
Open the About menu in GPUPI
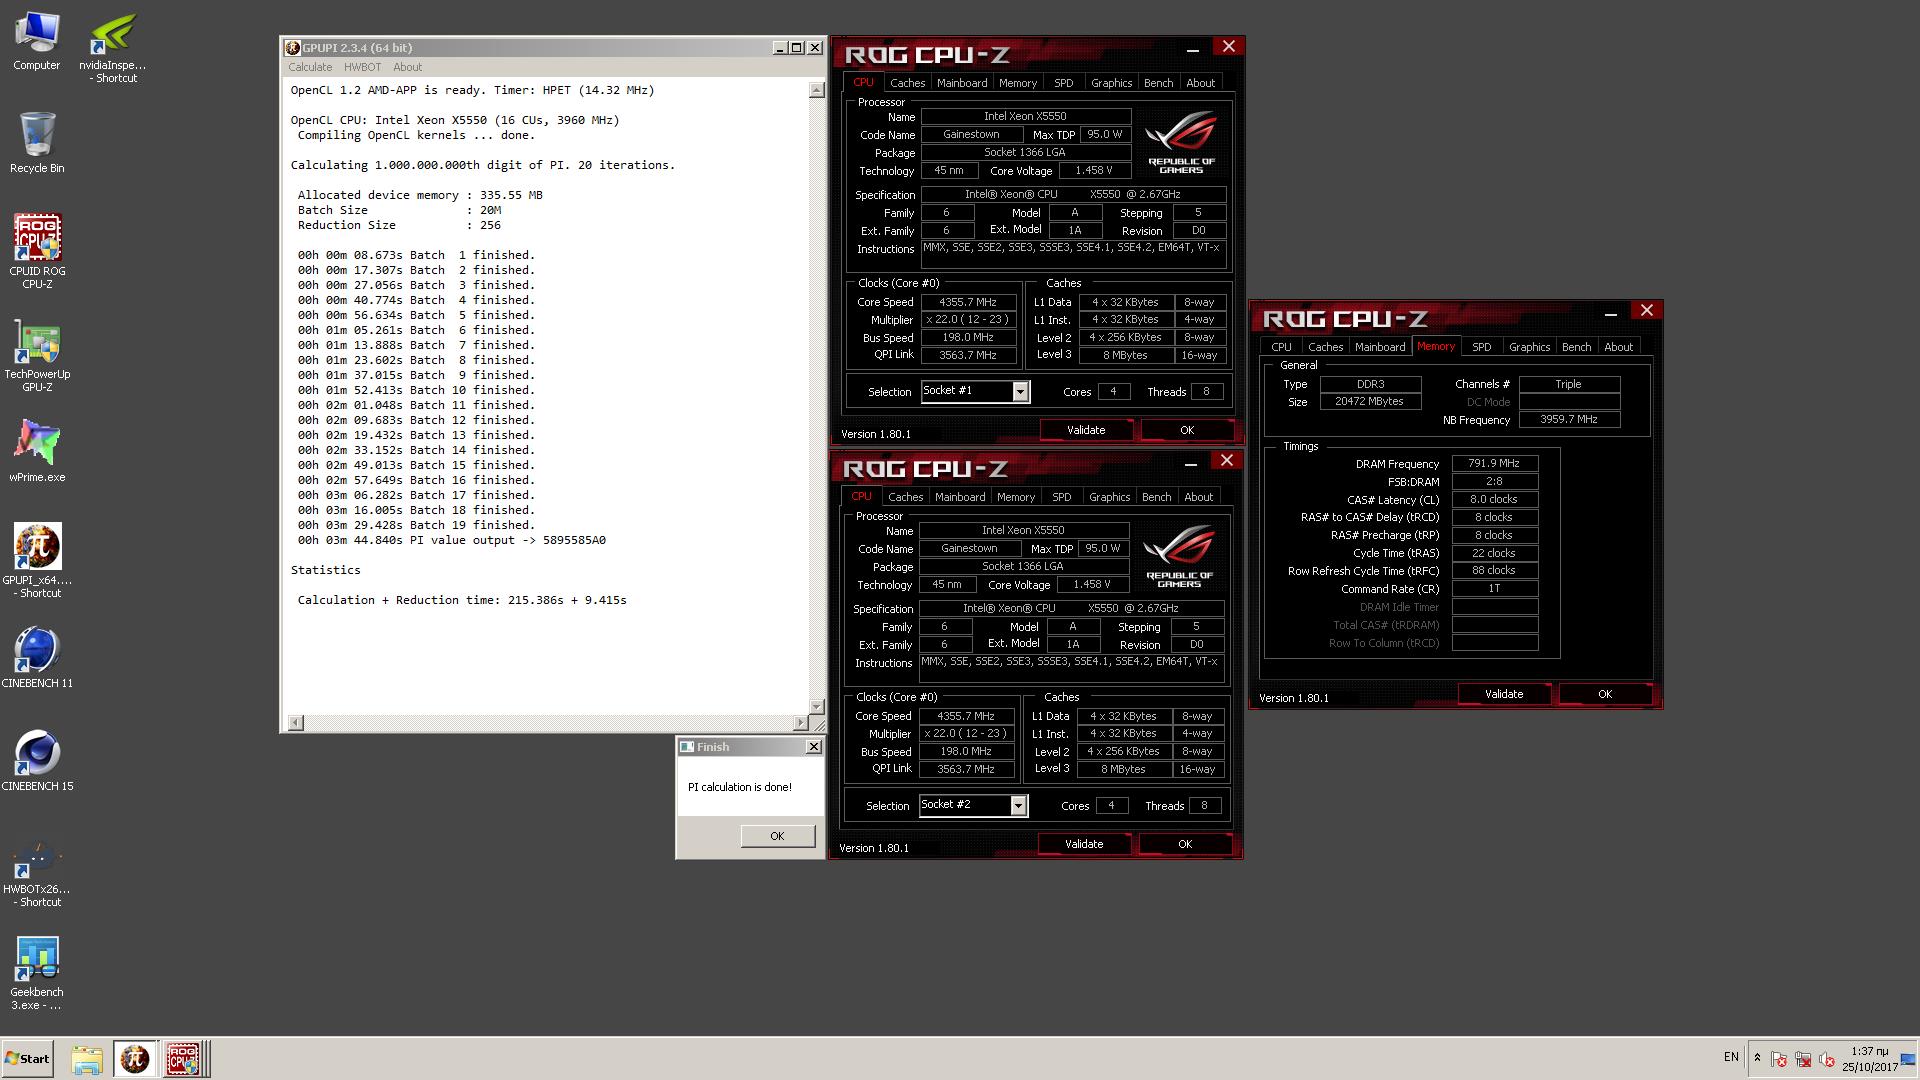407,67
